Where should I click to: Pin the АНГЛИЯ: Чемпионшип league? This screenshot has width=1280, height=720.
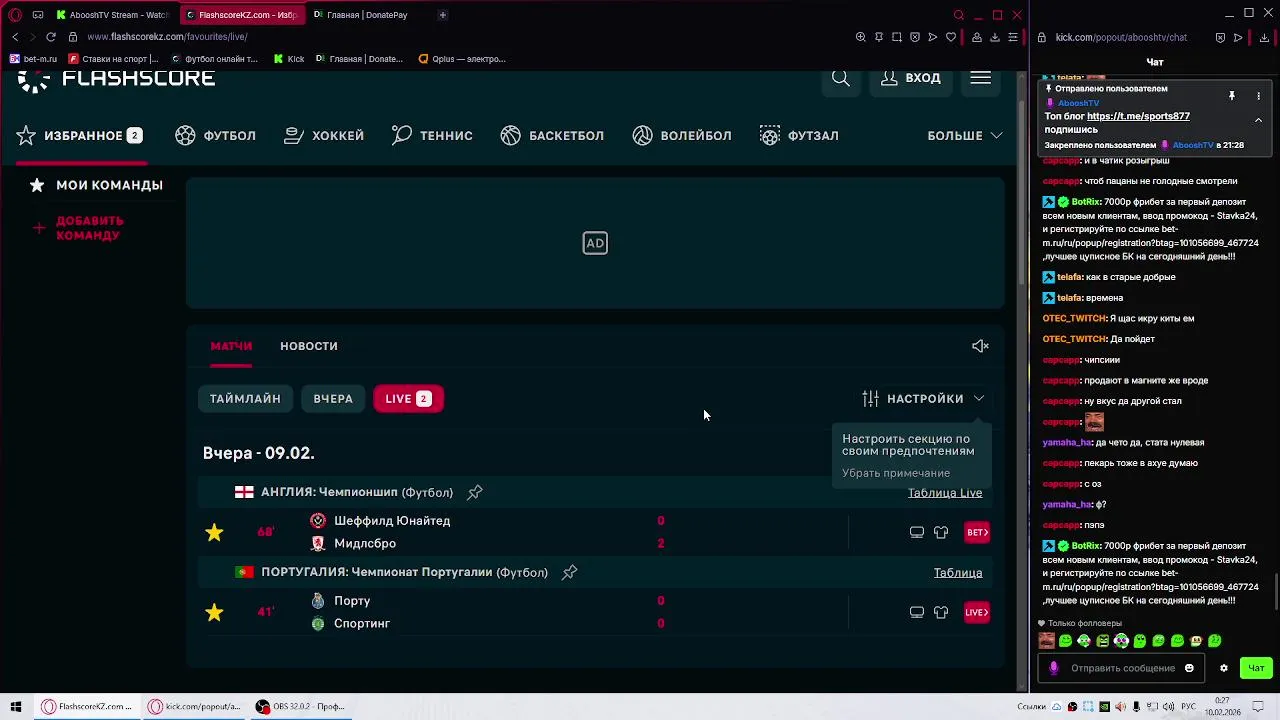pyautogui.click(x=475, y=492)
